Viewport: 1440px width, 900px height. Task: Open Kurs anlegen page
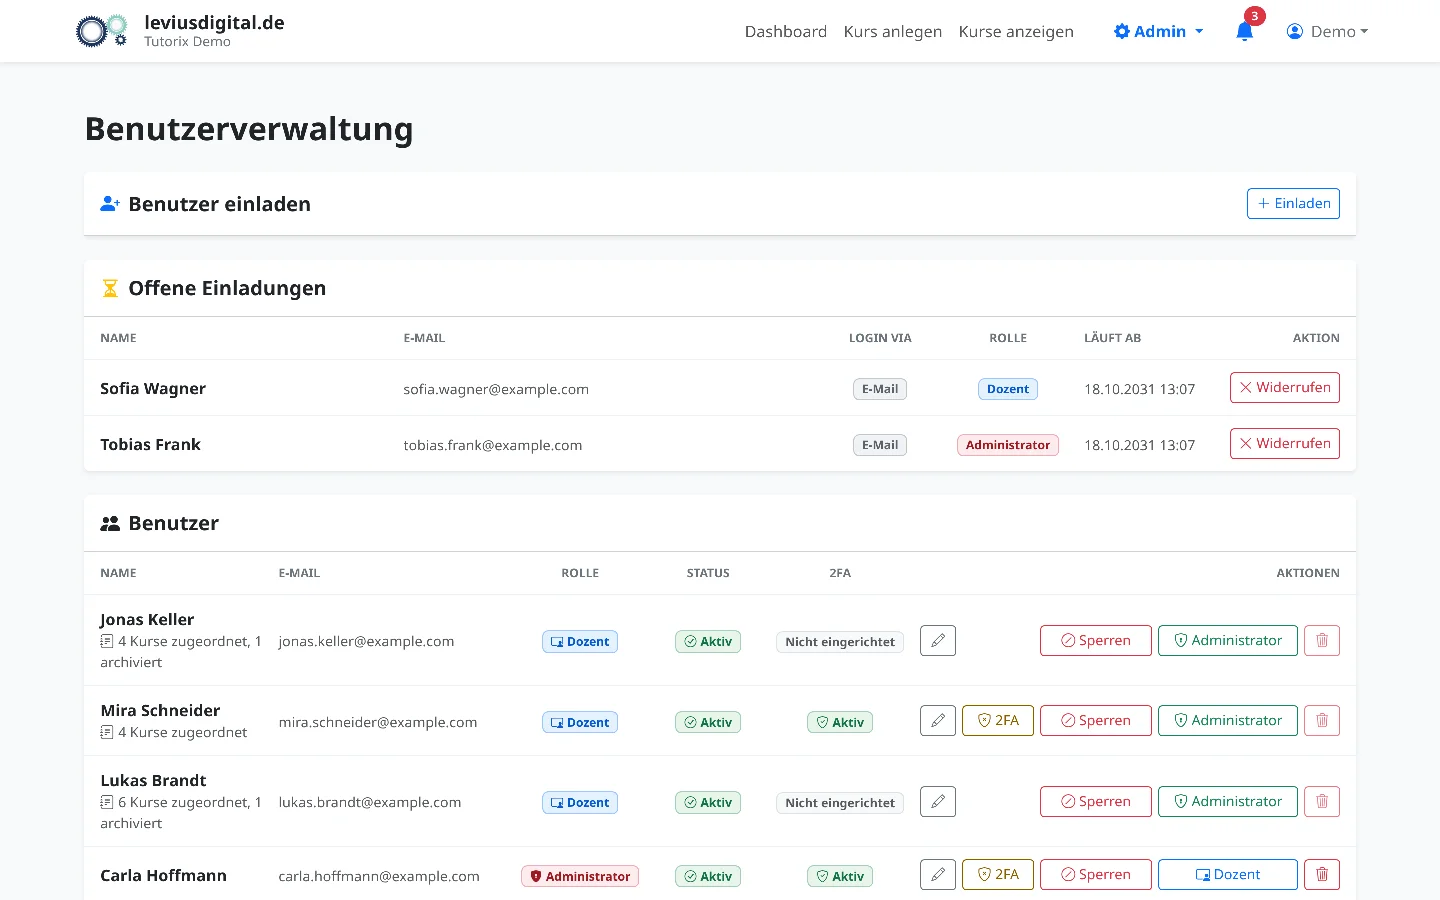tap(893, 31)
